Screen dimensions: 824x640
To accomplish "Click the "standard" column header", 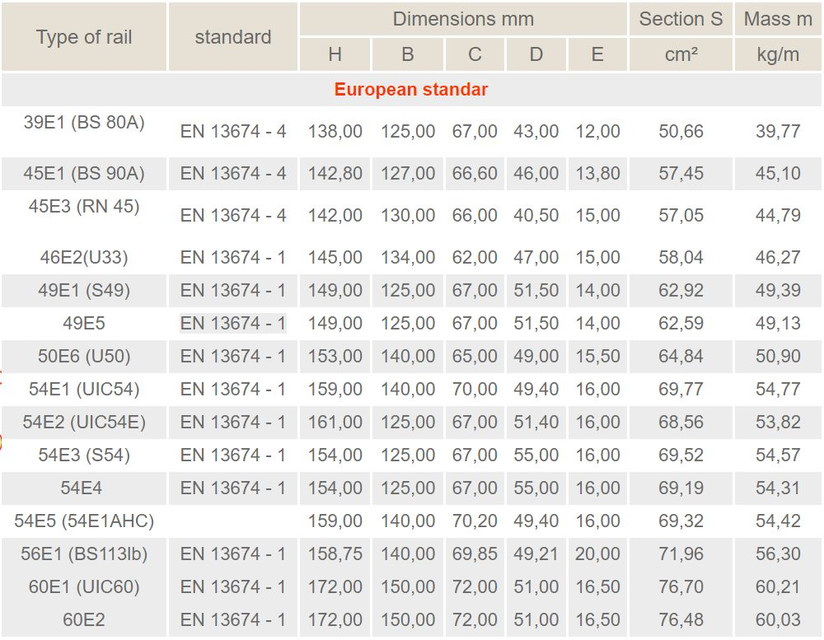I will (x=233, y=37).
